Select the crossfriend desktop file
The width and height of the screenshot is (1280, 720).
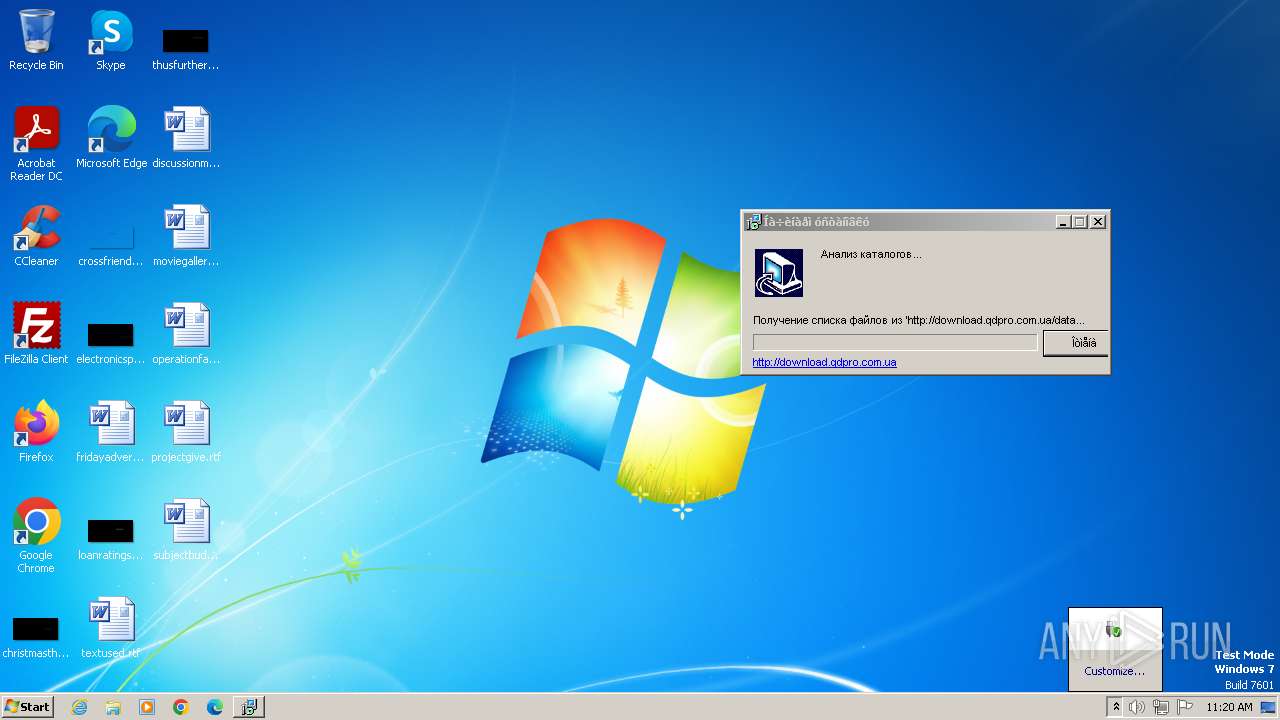[x=111, y=243]
